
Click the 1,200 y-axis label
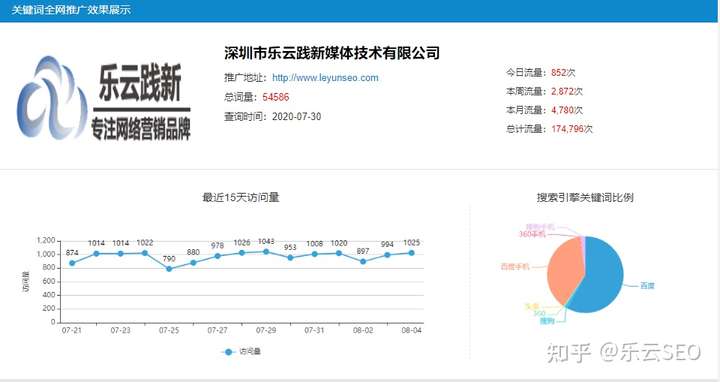(46, 241)
